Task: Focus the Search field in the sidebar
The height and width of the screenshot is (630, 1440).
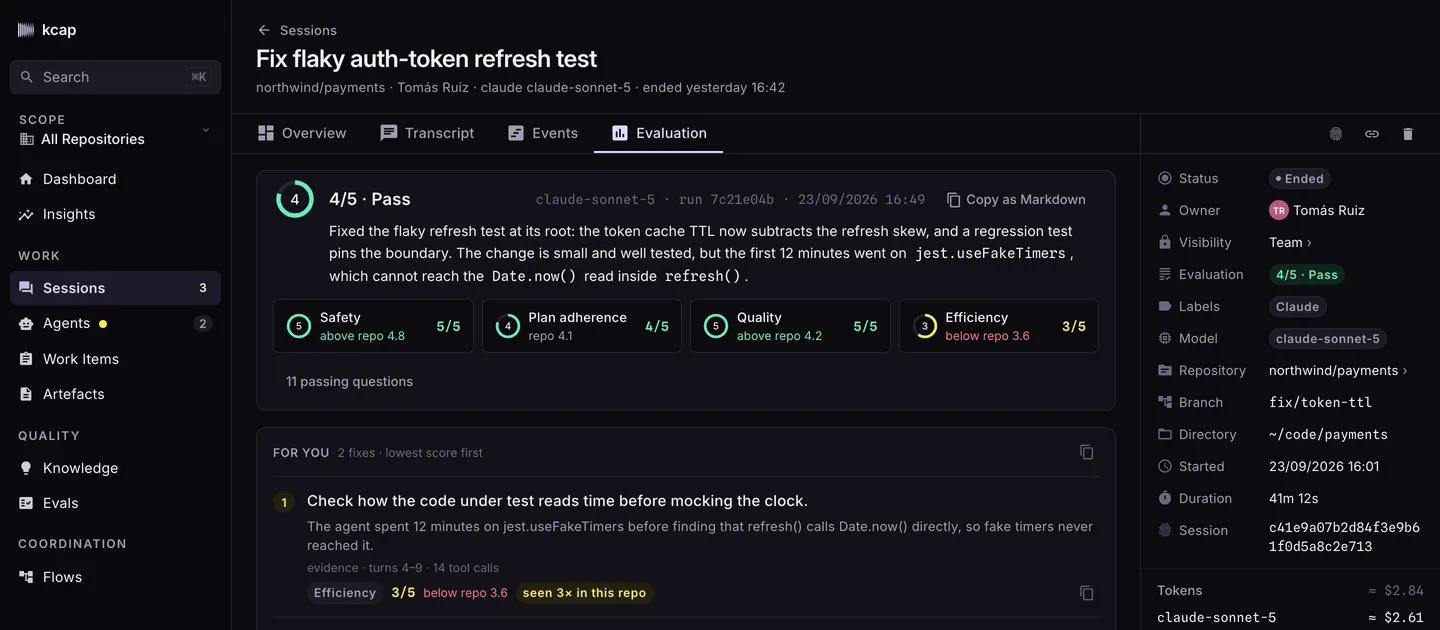Action: pos(115,77)
